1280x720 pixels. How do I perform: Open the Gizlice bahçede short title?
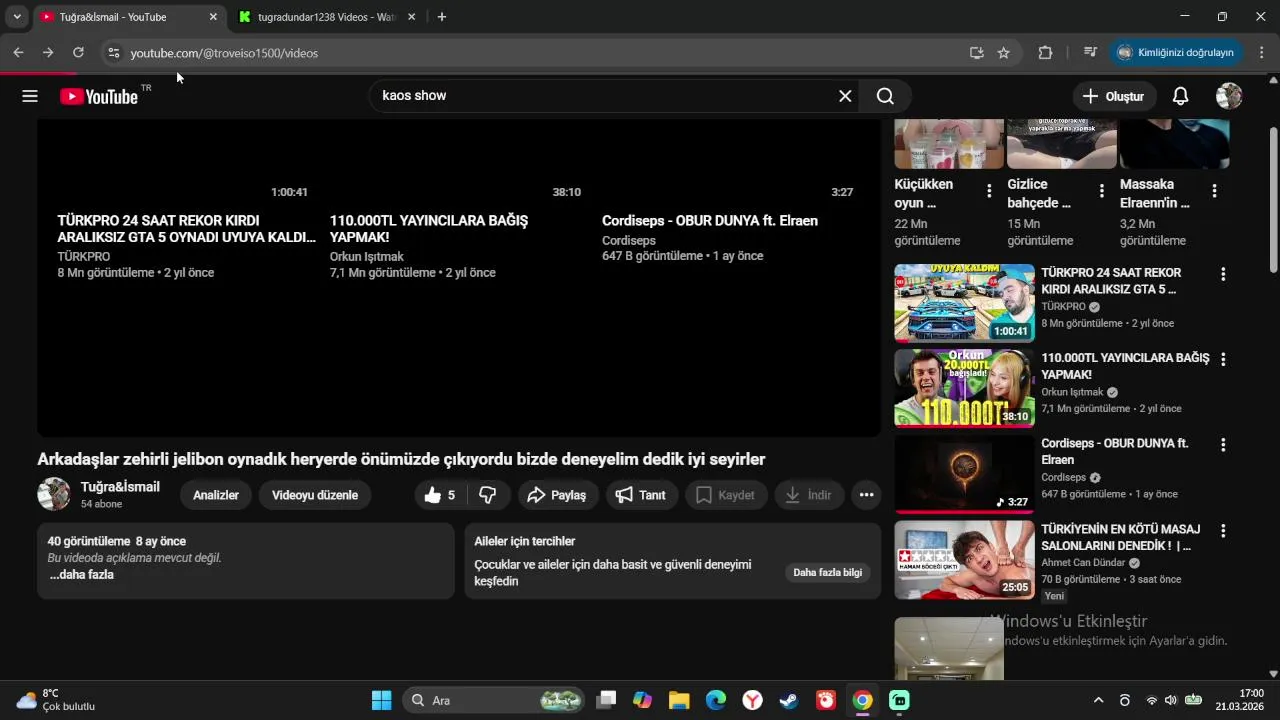coord(1039,194)
